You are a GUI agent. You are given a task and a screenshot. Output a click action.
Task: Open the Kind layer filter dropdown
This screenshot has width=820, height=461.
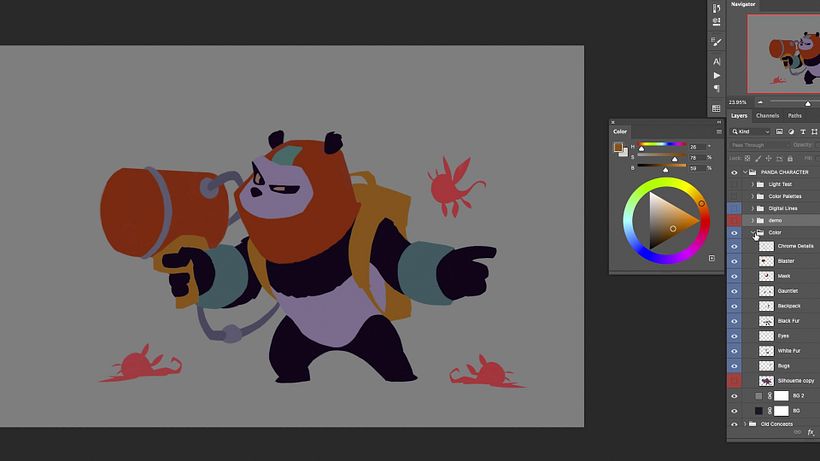click(751, 132)
